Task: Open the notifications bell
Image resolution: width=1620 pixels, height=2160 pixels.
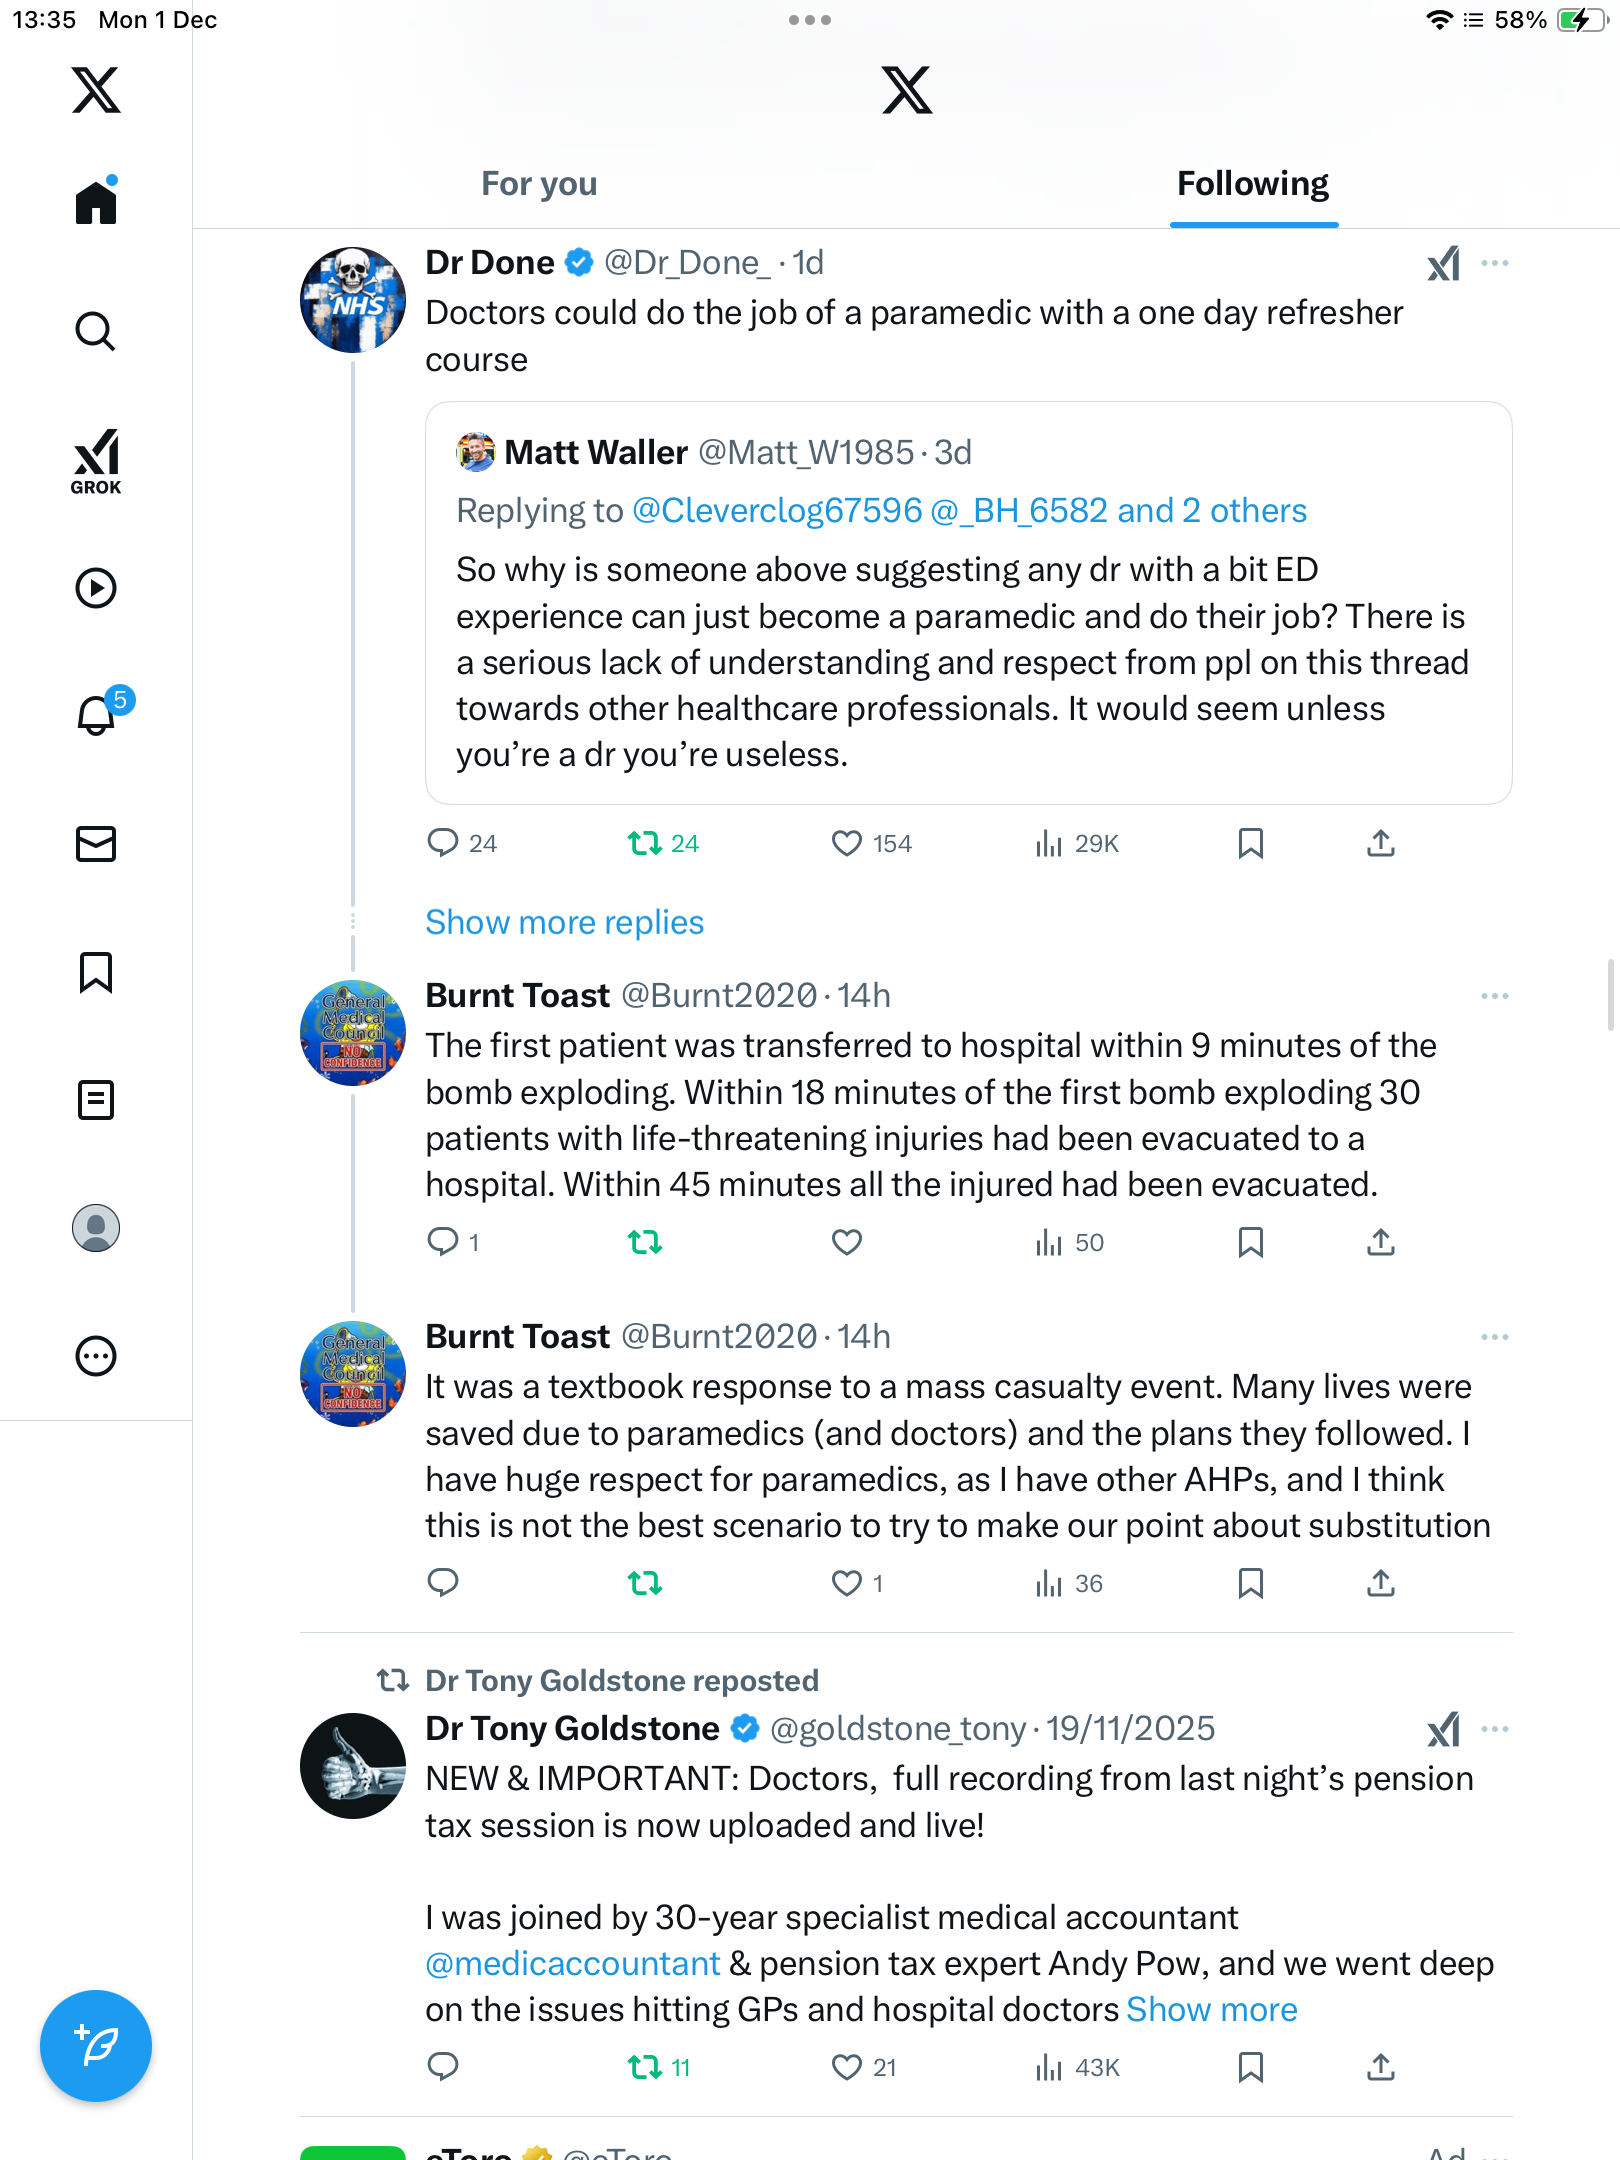Action: (96, 715)
